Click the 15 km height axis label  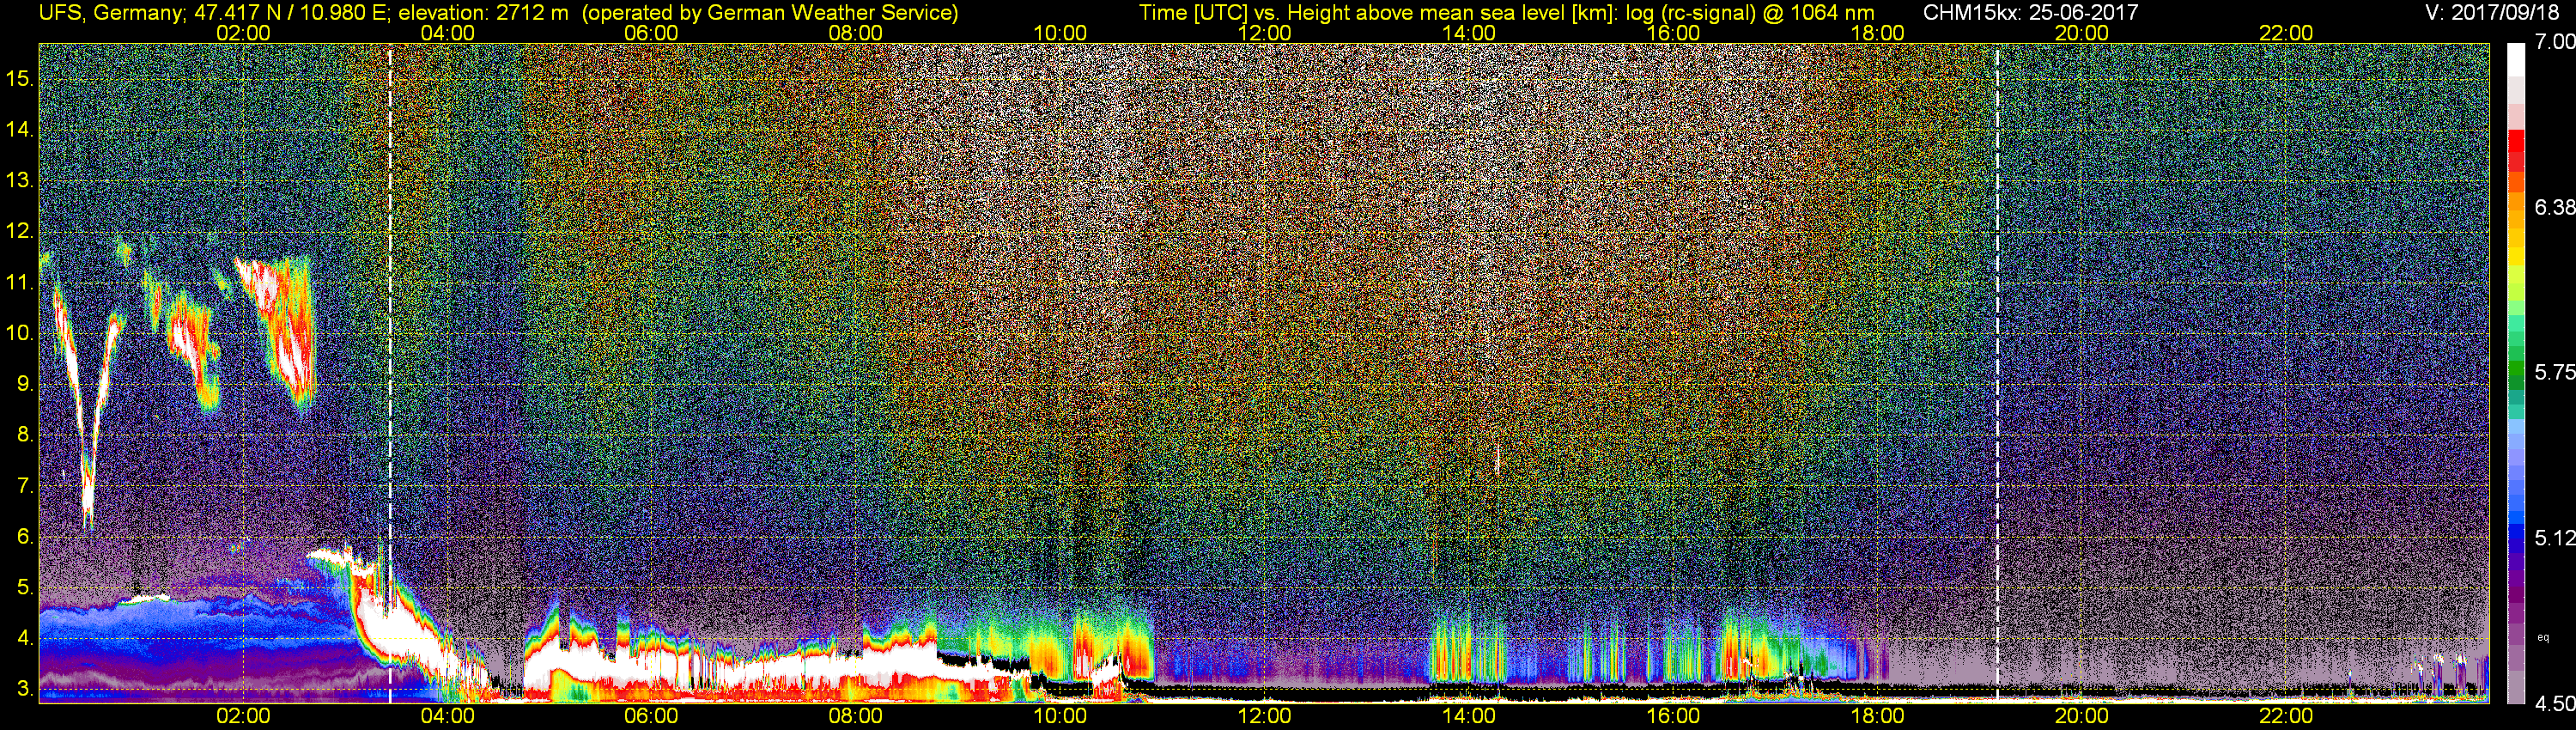tap(19, 78)
